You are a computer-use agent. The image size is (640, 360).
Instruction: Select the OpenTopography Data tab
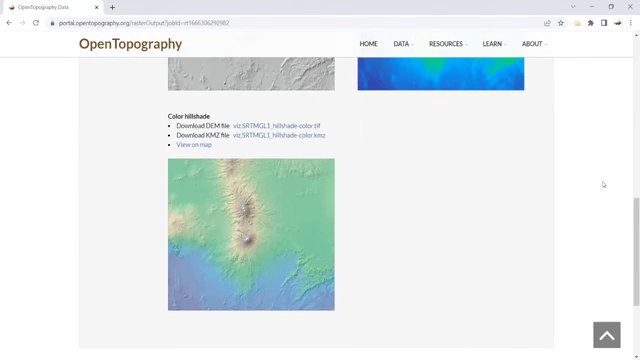53,7
